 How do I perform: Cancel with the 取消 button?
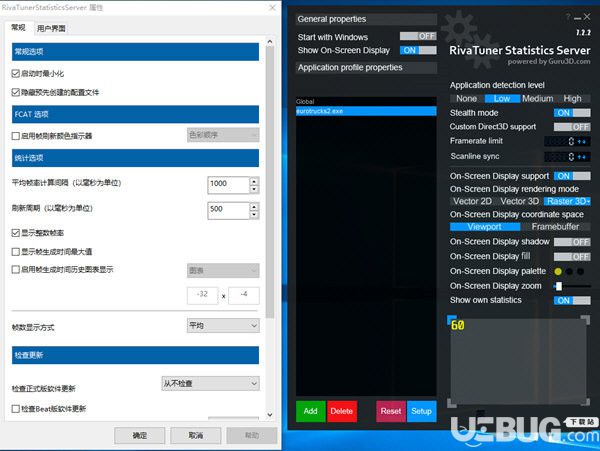(196, 435)
